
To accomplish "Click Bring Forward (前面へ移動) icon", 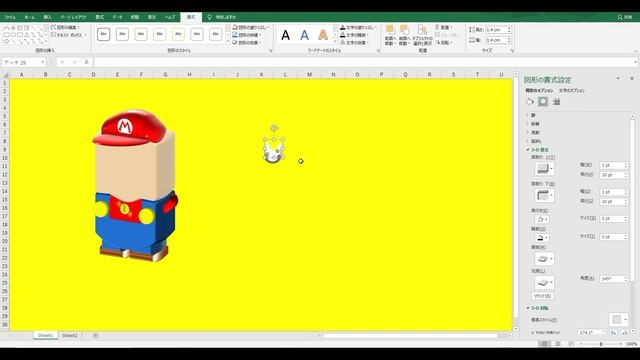I will click(x=390, y=30).
